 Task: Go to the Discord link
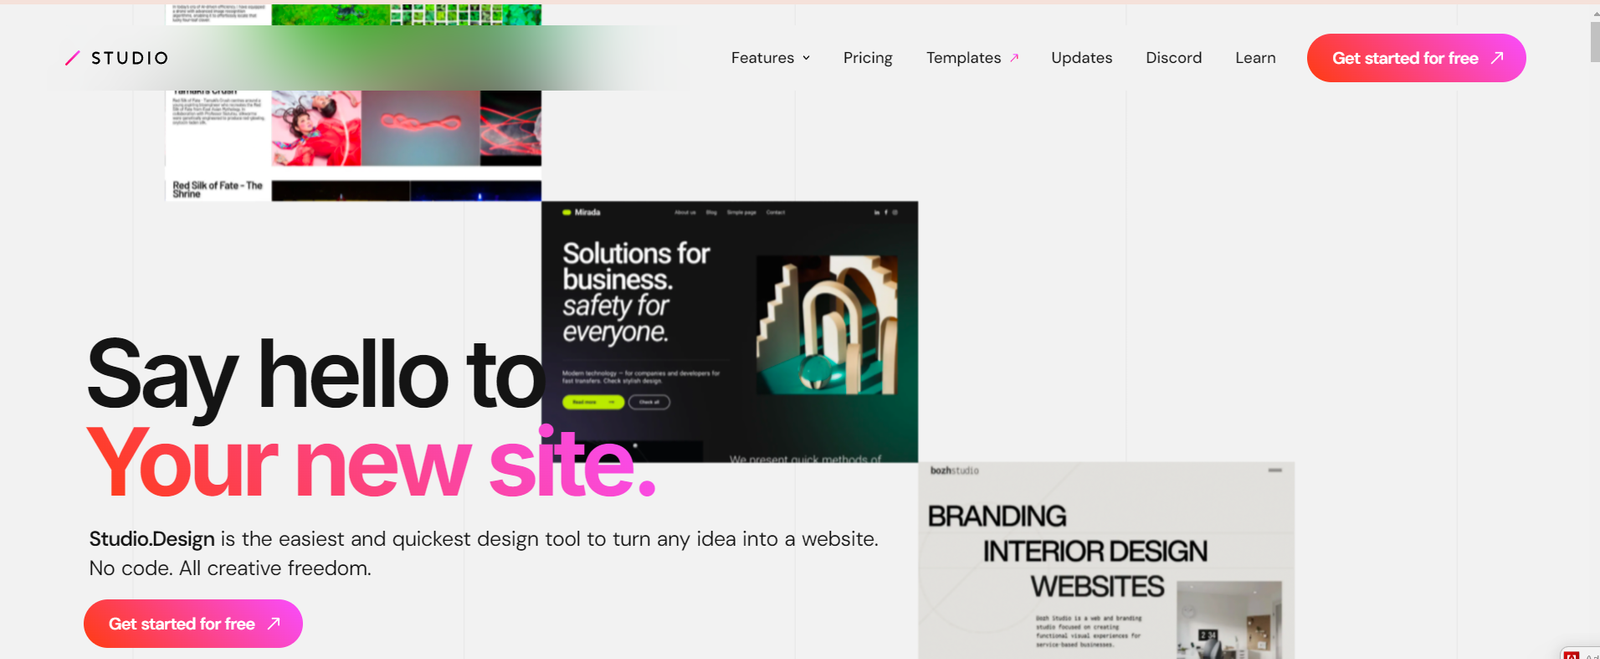[x=1173, y=58]
